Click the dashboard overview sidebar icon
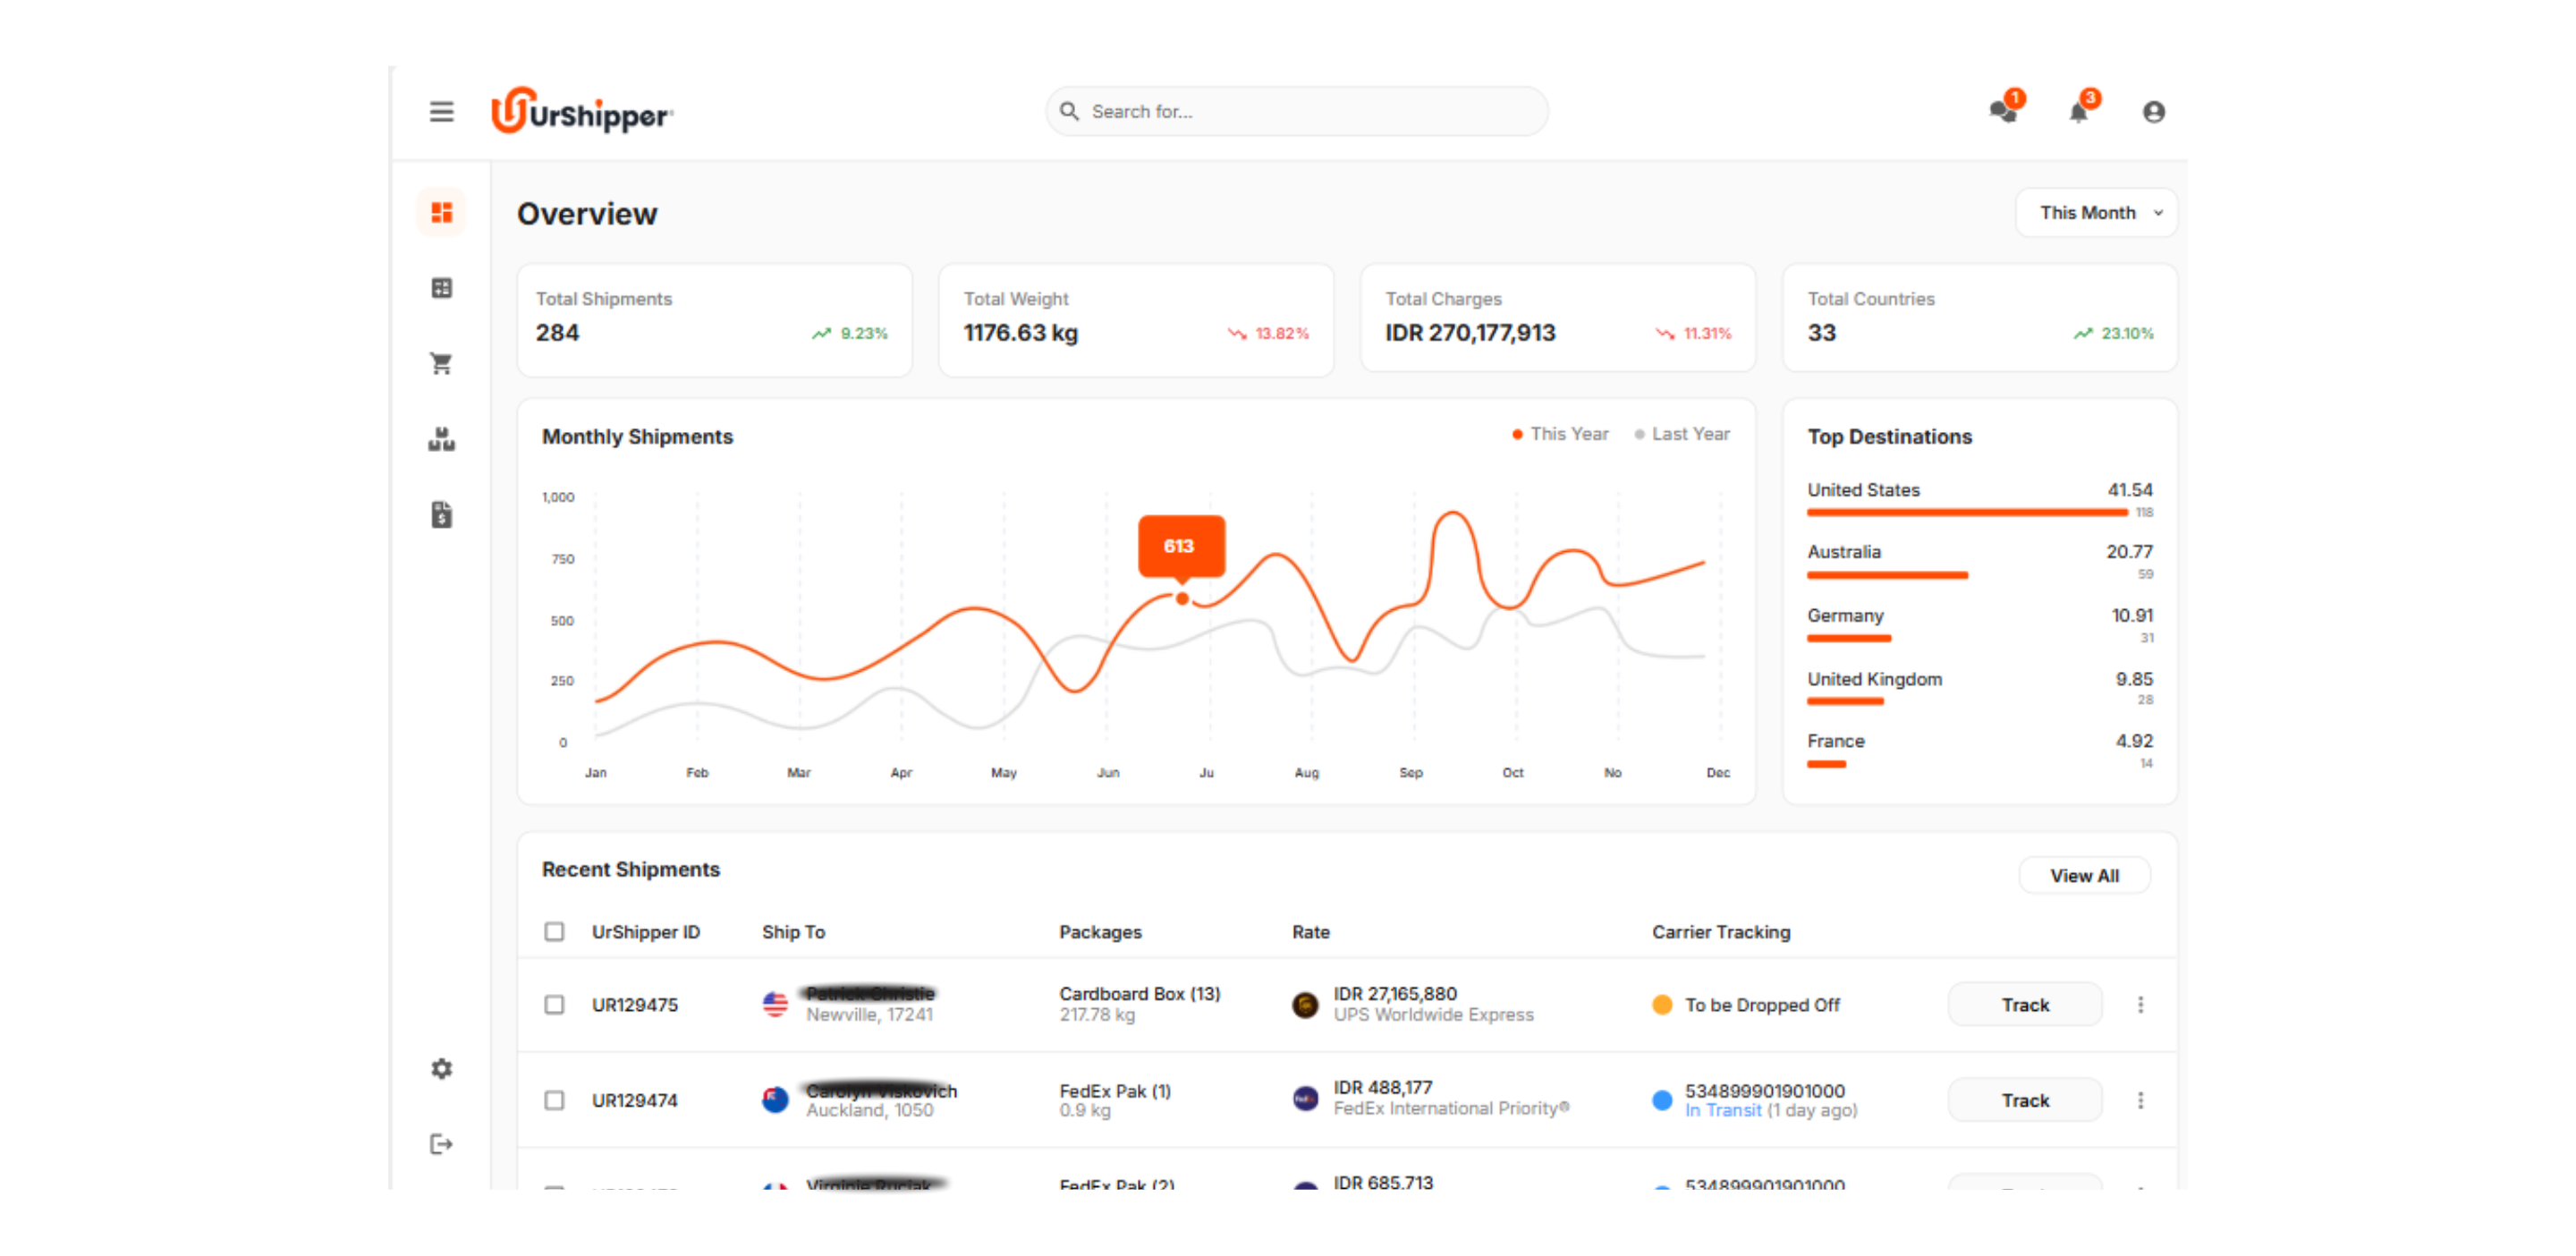Viewport: 2576px width, 1256px height. tap(441, 212)
